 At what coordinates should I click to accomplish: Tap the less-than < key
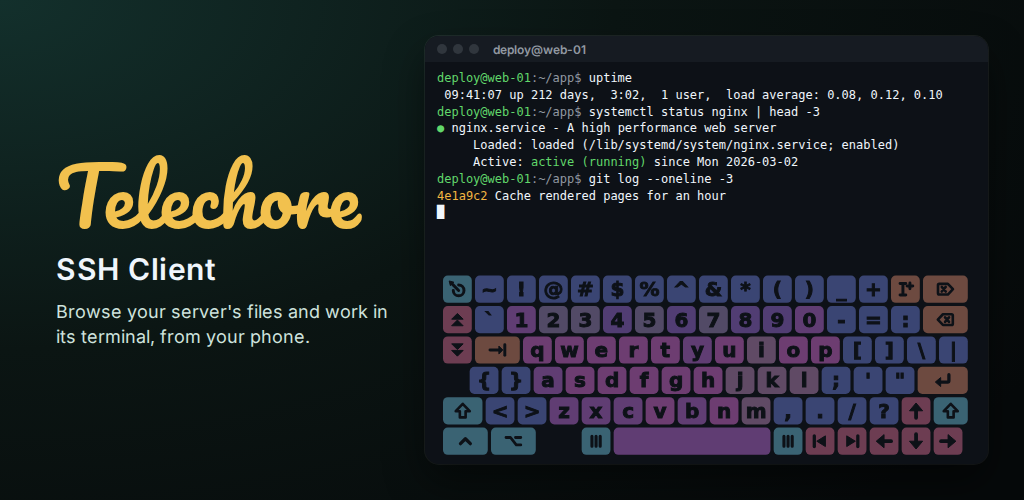(500, 411)
